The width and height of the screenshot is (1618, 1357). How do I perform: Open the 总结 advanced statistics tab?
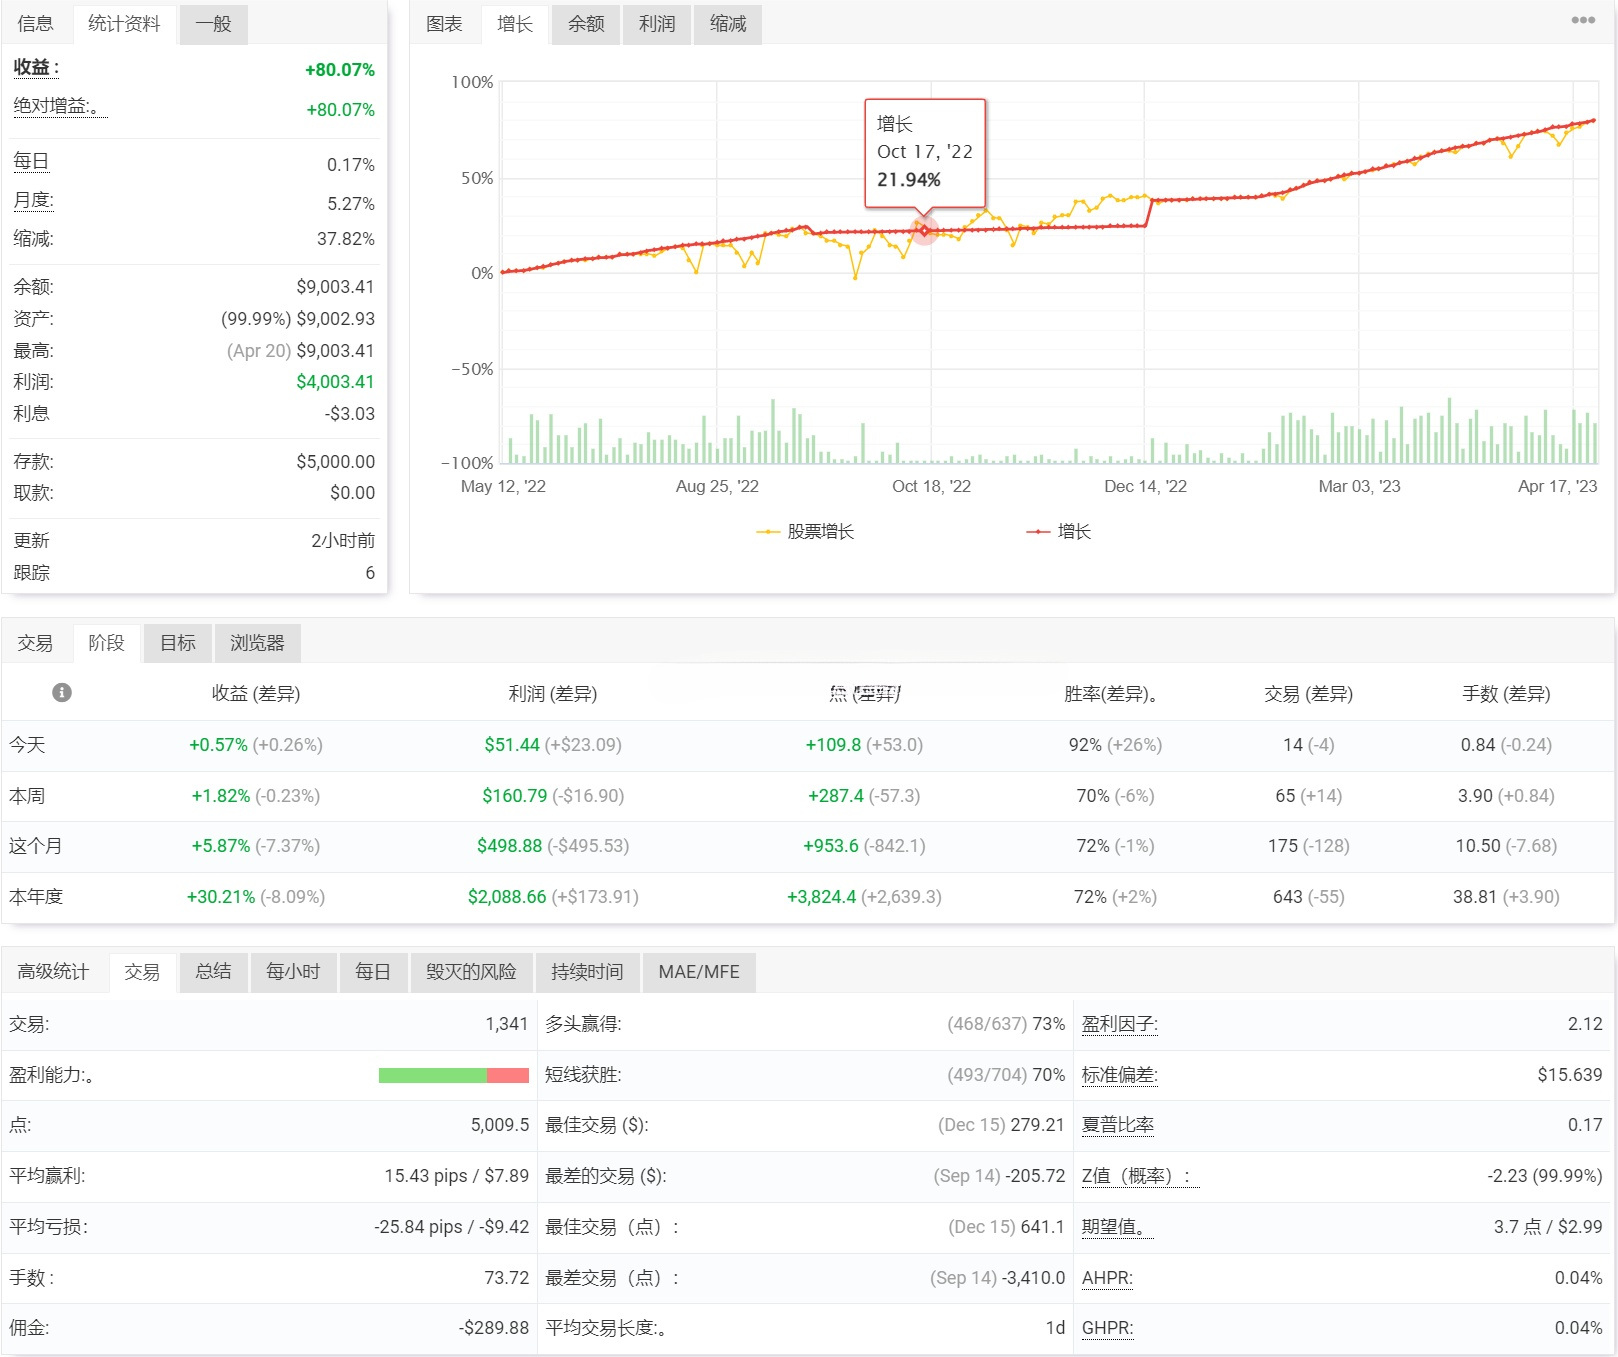[x=213, y=971]
